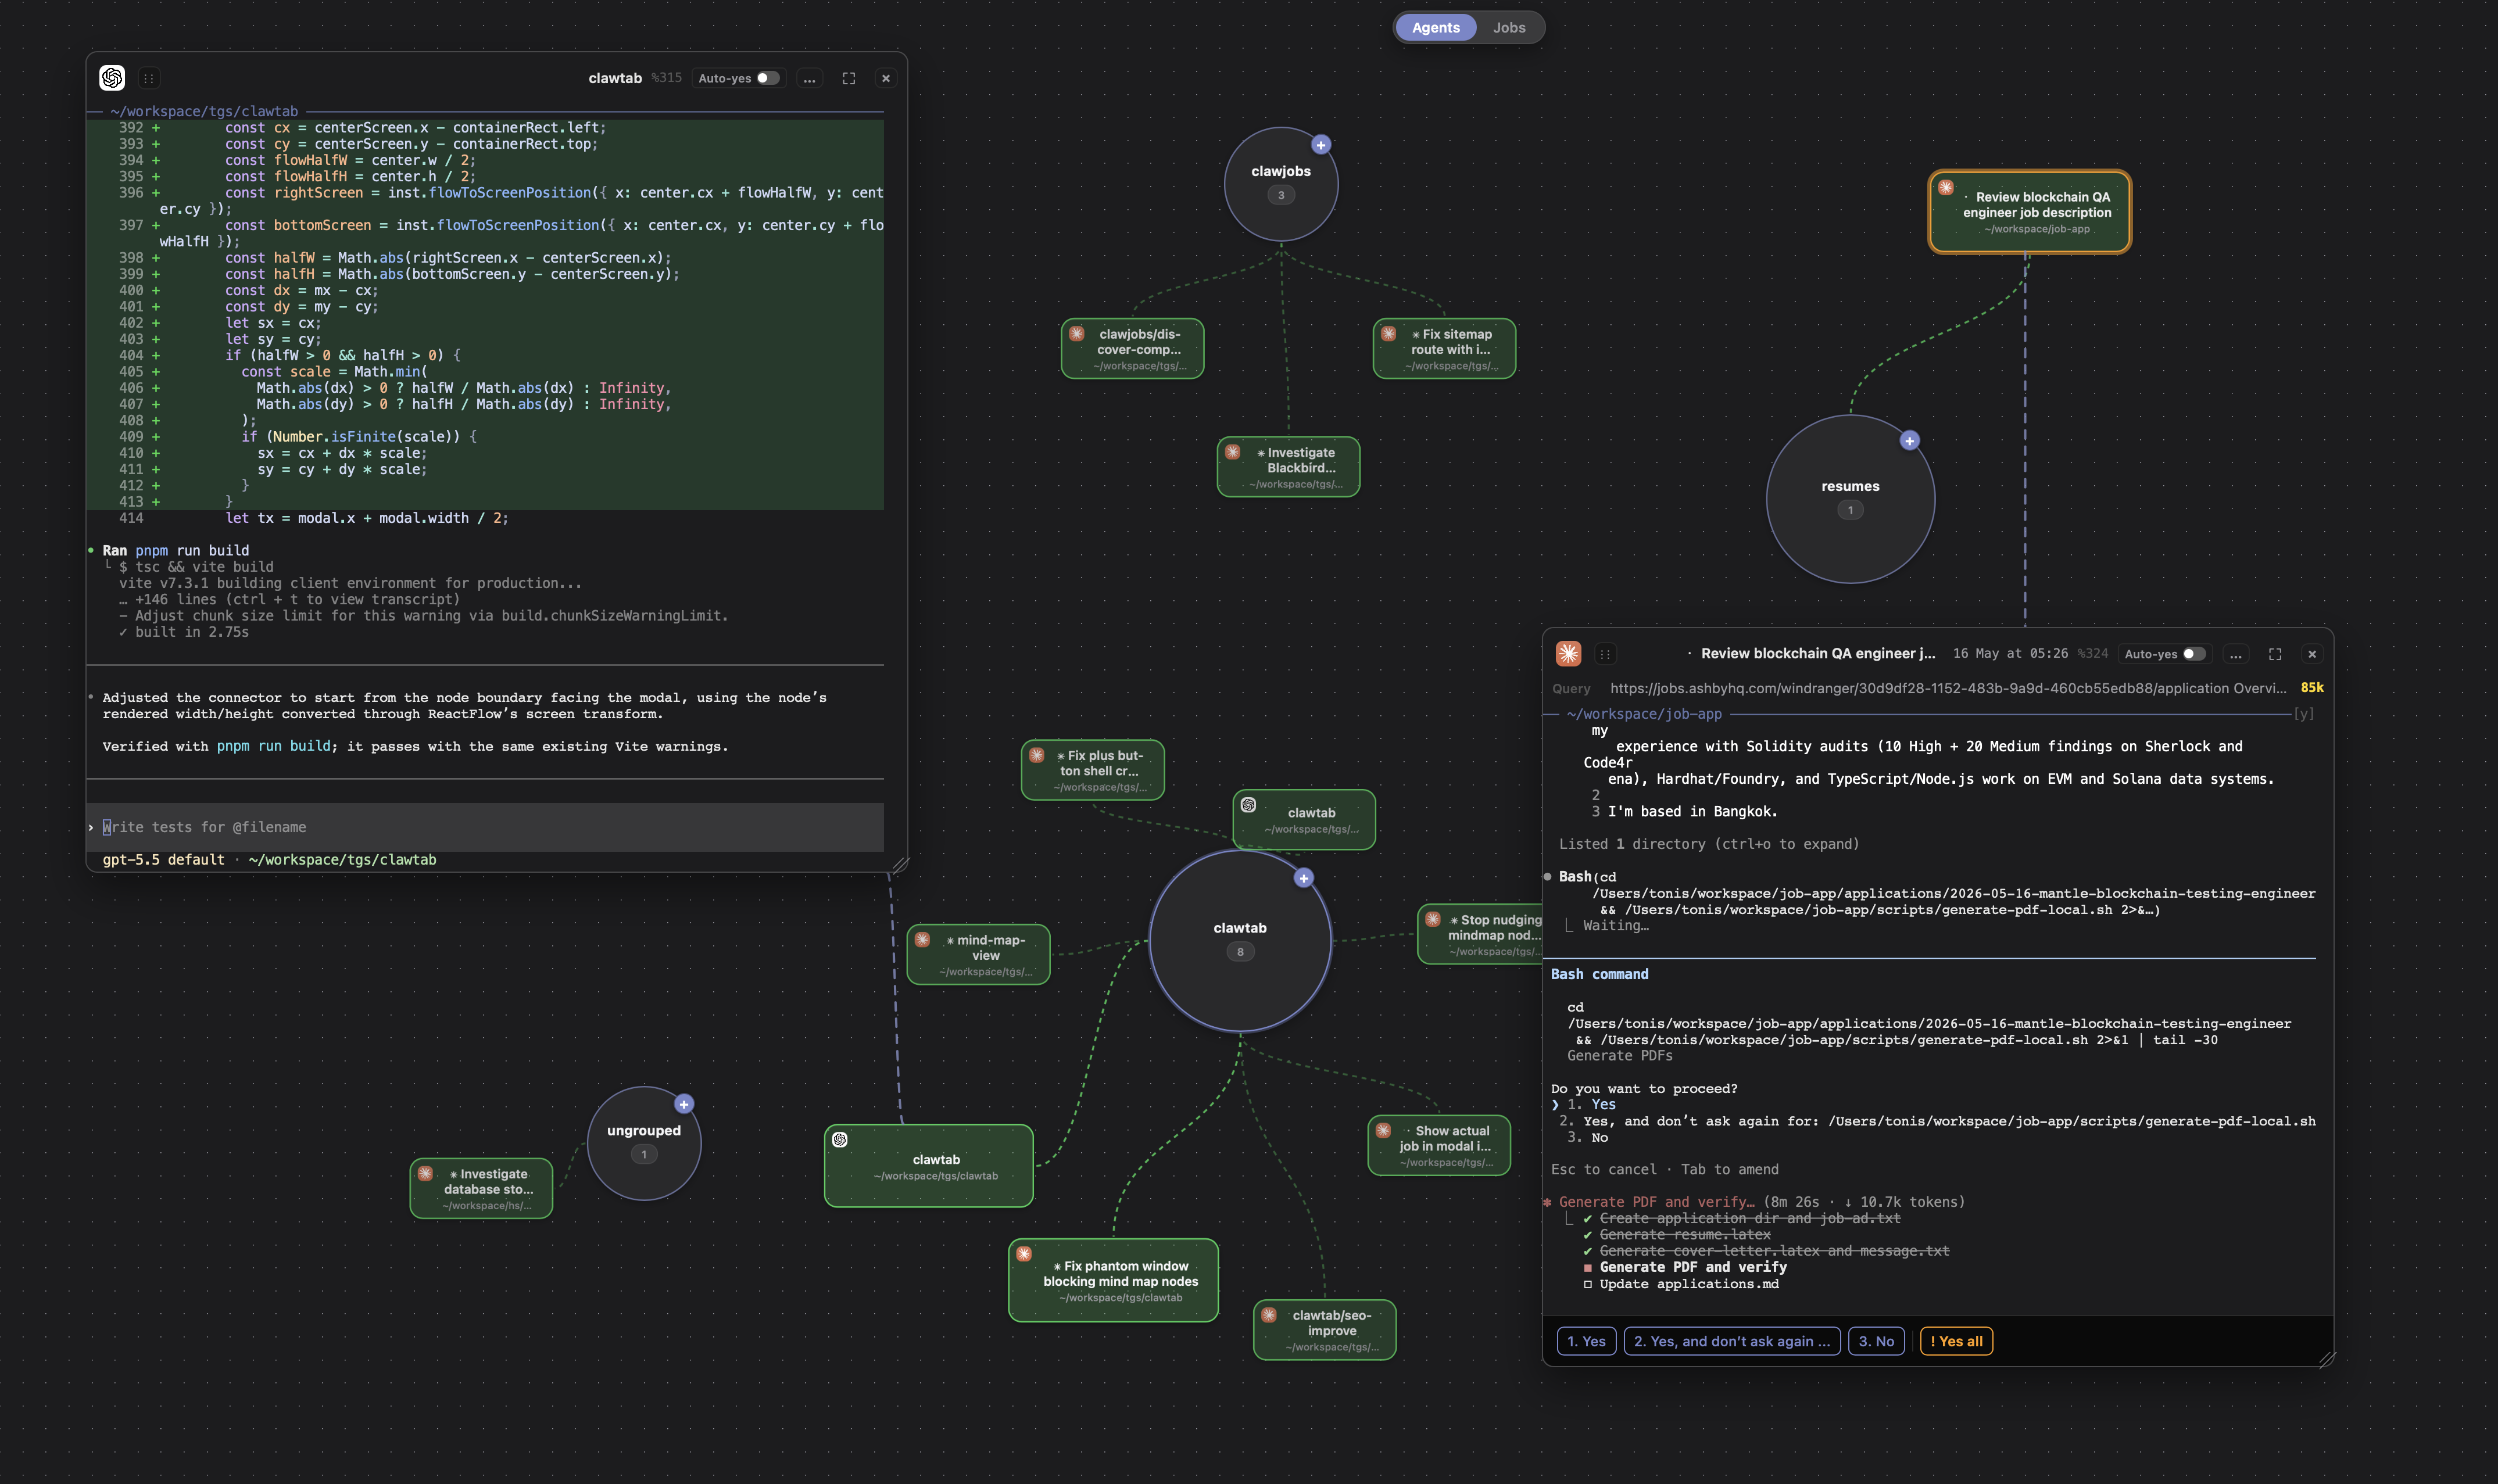Switch to the Agents tab
This screenshot has width=2498, height=1484.
tap(1435, 27)
